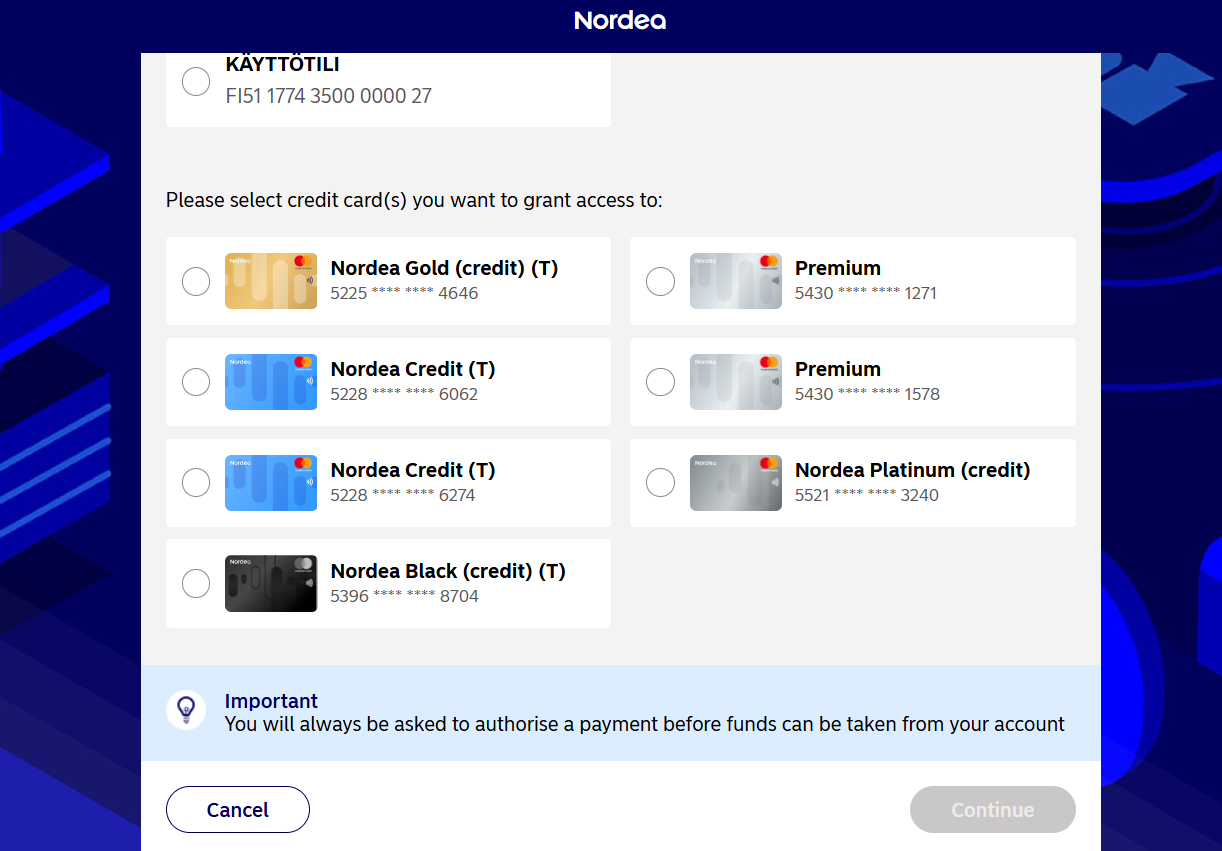This screenshot has width=1222, height=851.
Task: Click card number 5225 **** **** 4646
Action: tap(404, 294)
